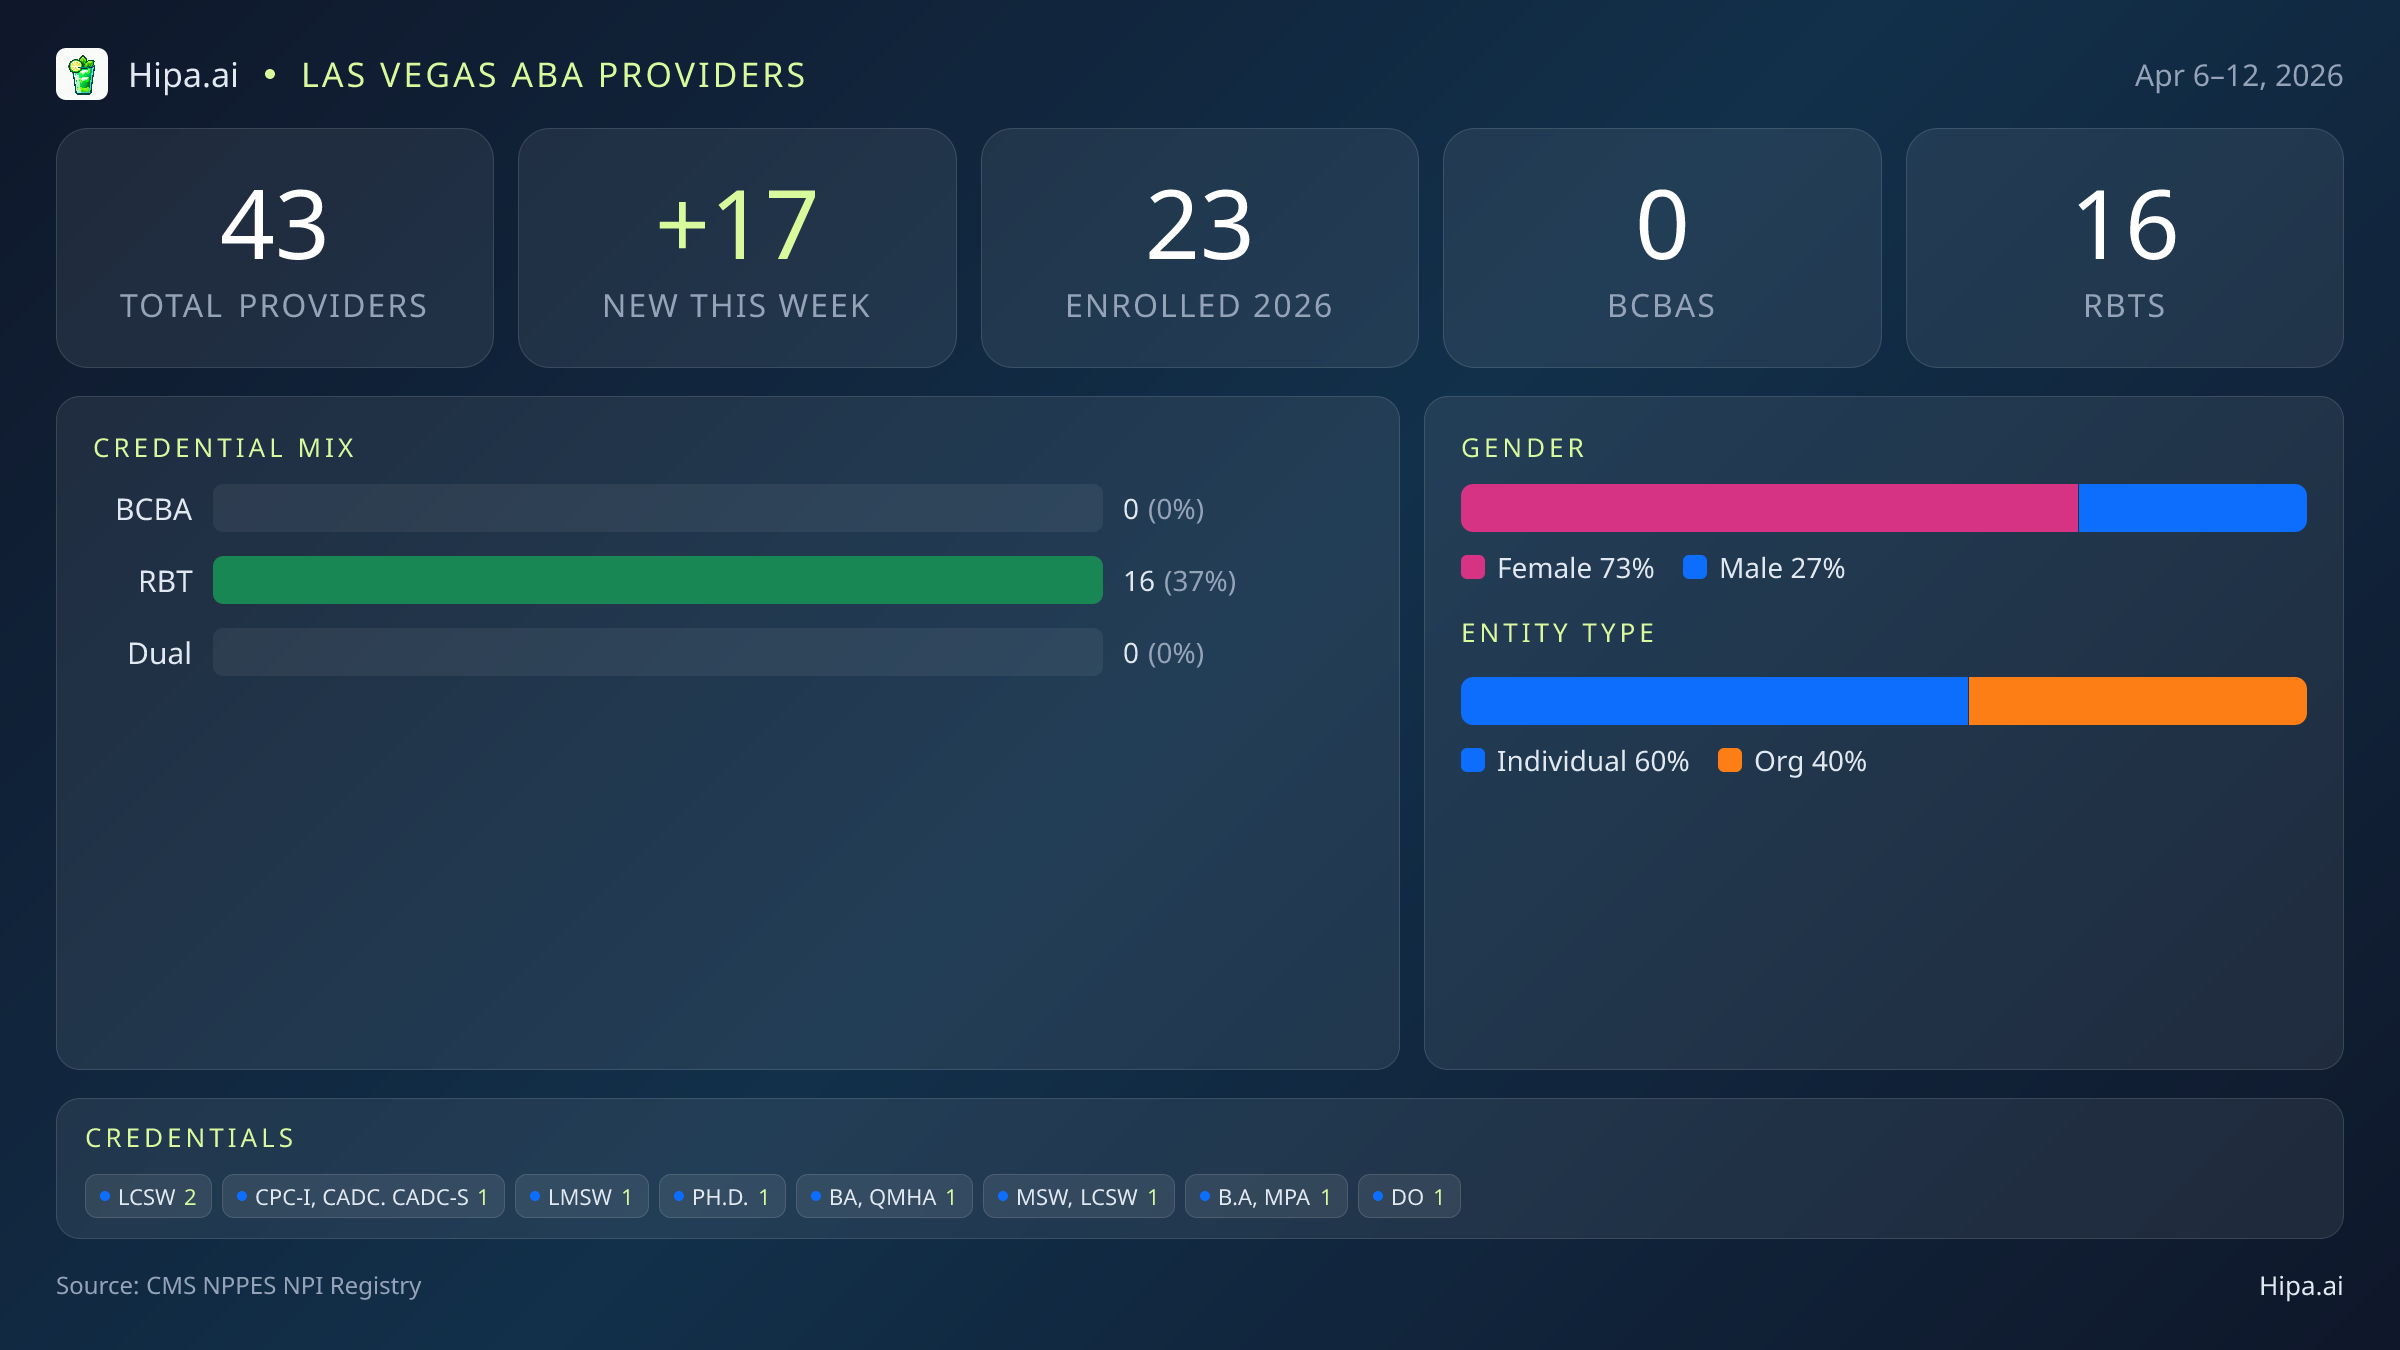The width and height of the screenshot is (2400, 1350).
Task: Select the LCSW 2 credential chip
Action: 148,1197
